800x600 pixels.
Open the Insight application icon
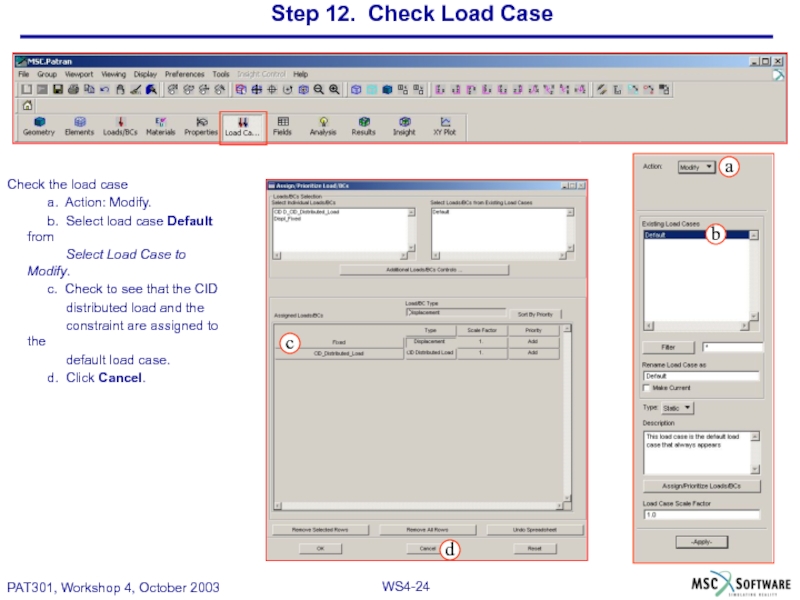(x=404, y=126)
